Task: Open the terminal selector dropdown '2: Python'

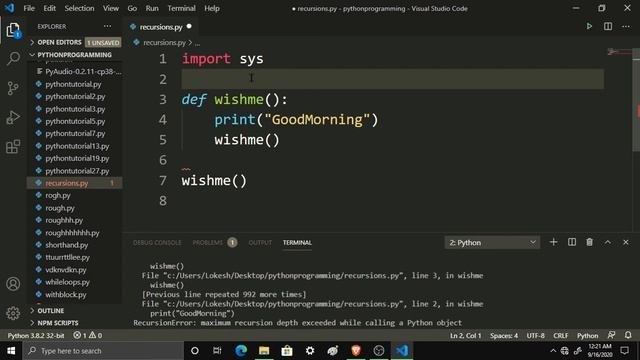Action: [x=492, y=242]
